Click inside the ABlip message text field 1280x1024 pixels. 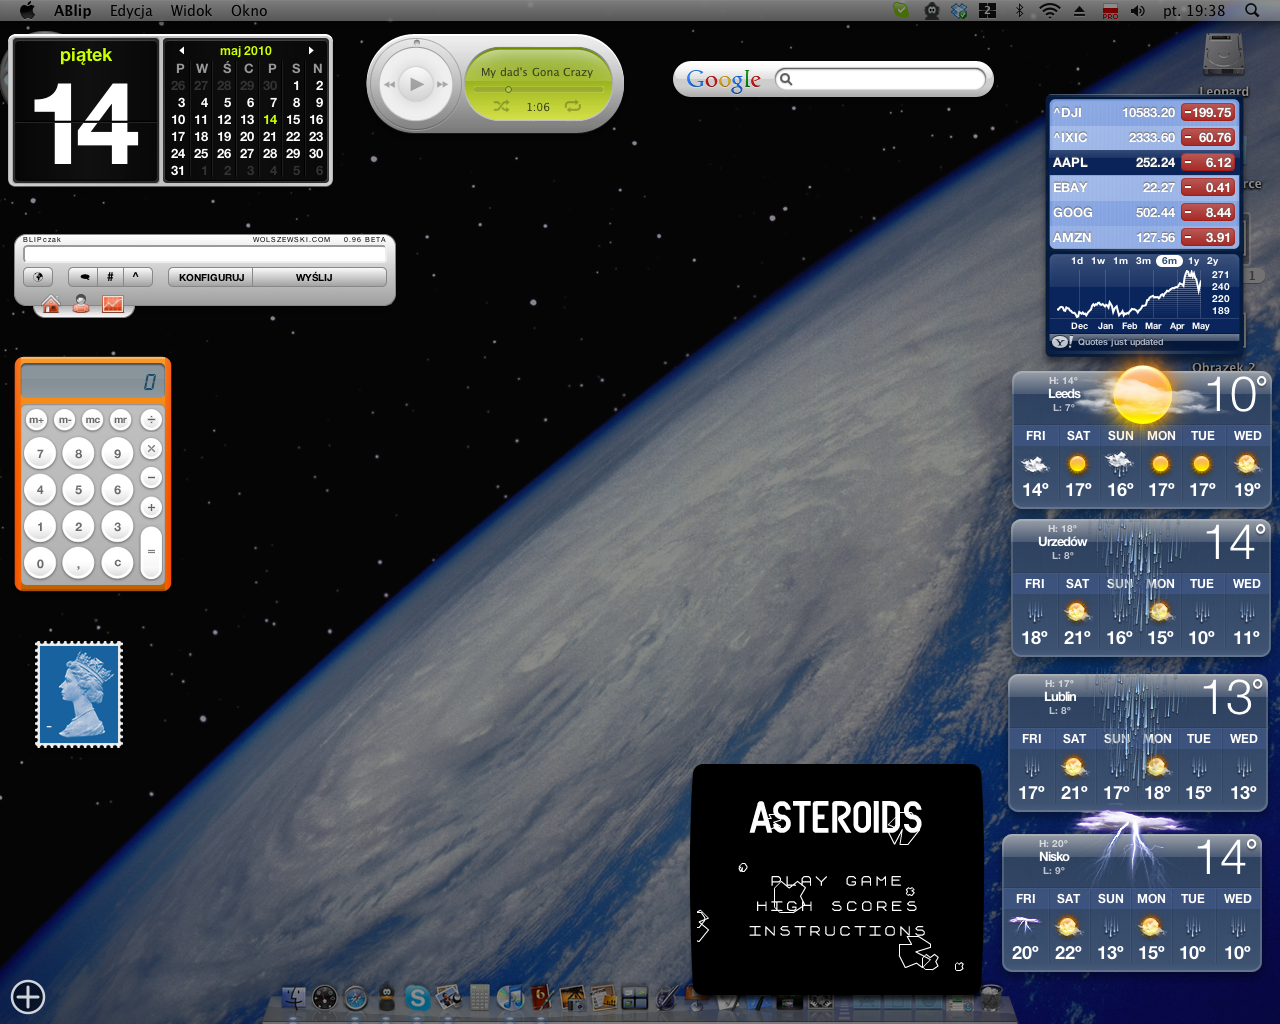(205, 255)
